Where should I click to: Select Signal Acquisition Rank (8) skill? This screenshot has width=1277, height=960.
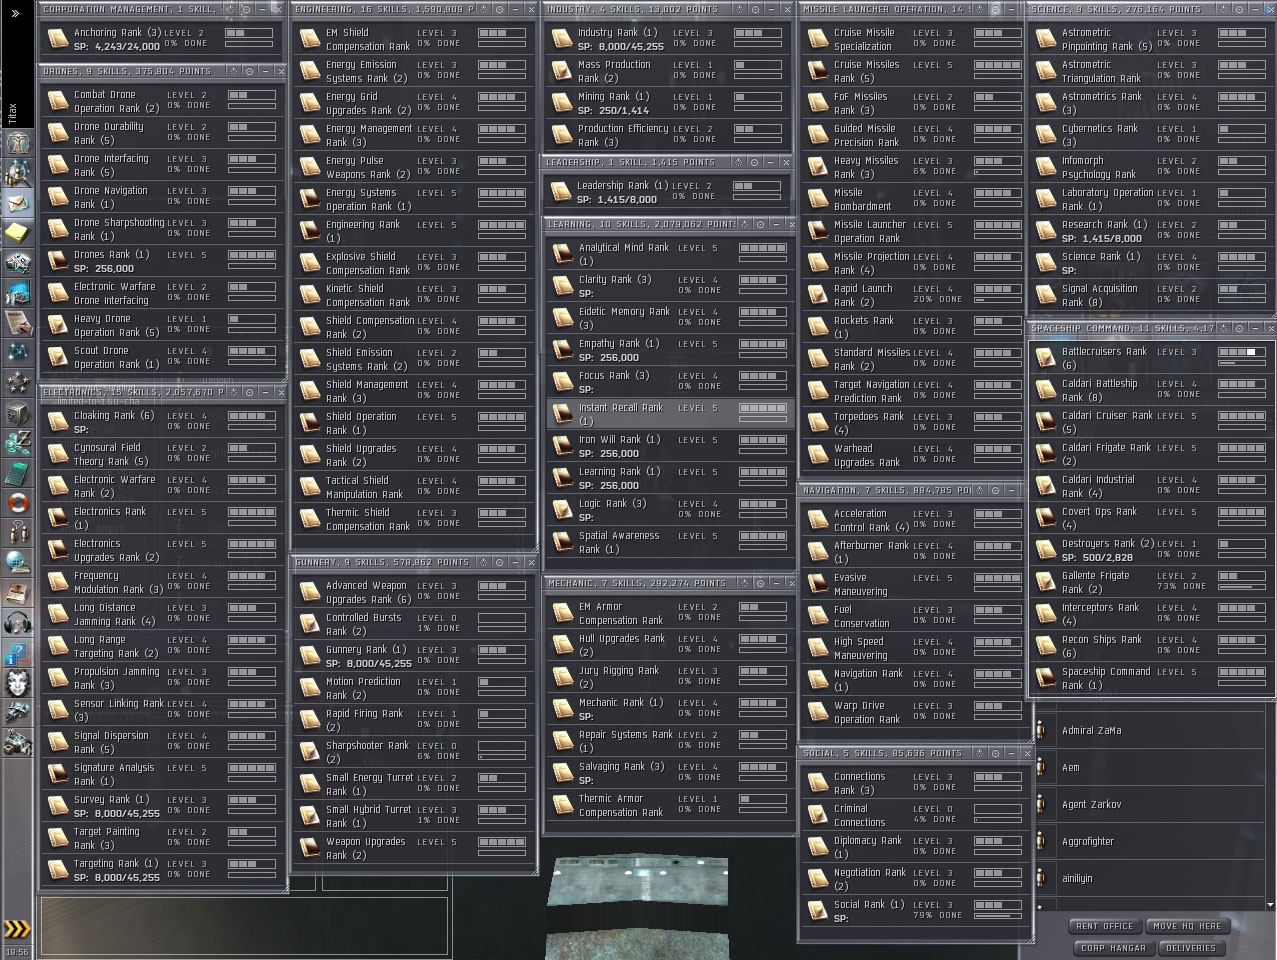(1150, 295)
